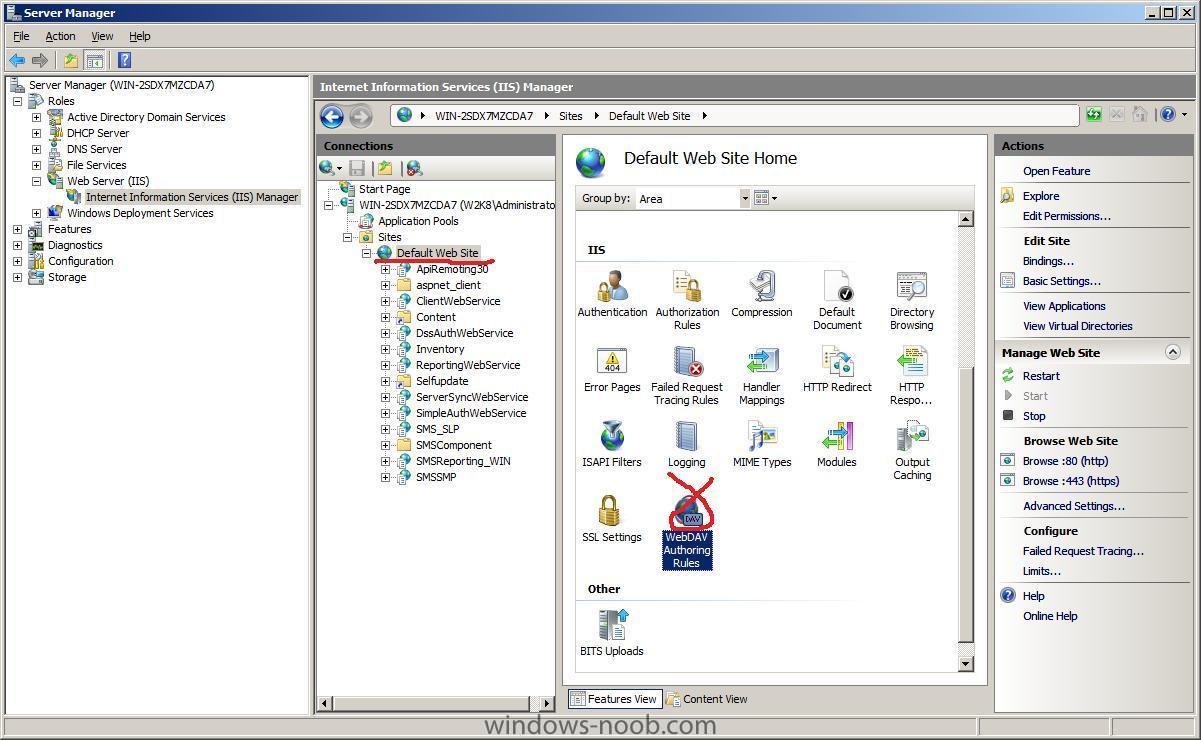The image size is (1201, 740).
Task: Collapse the Default Web Site node
Action: tap(366, 253)
